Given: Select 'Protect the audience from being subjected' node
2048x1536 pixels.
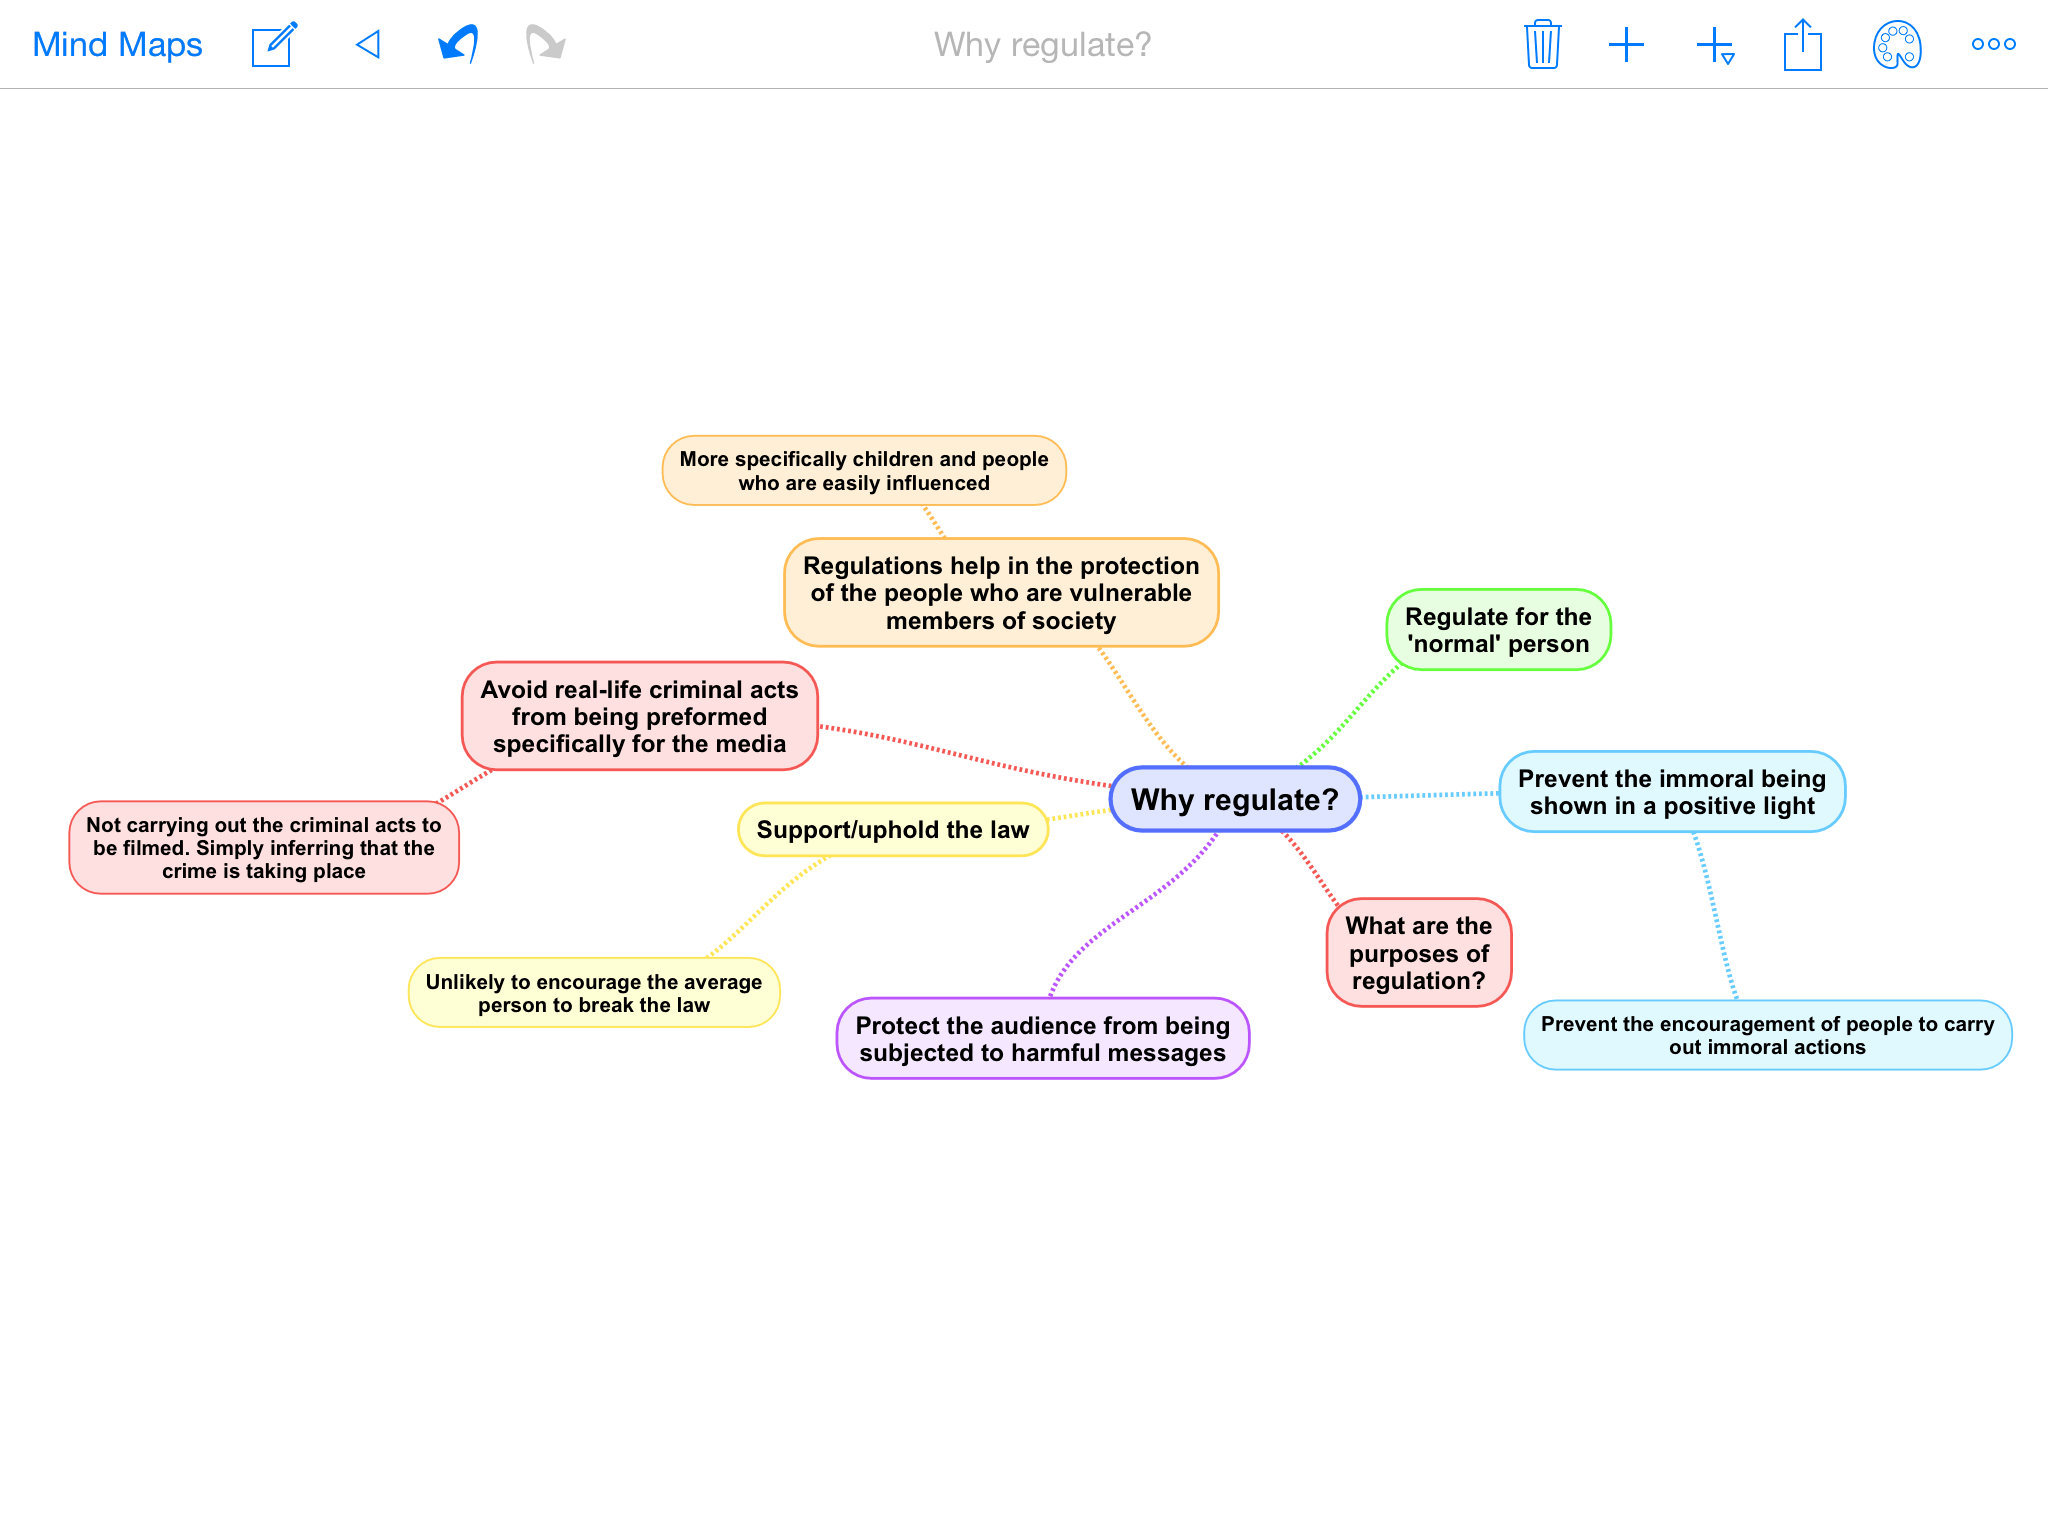Looking at the screenshot, I should point(1042,1039).
